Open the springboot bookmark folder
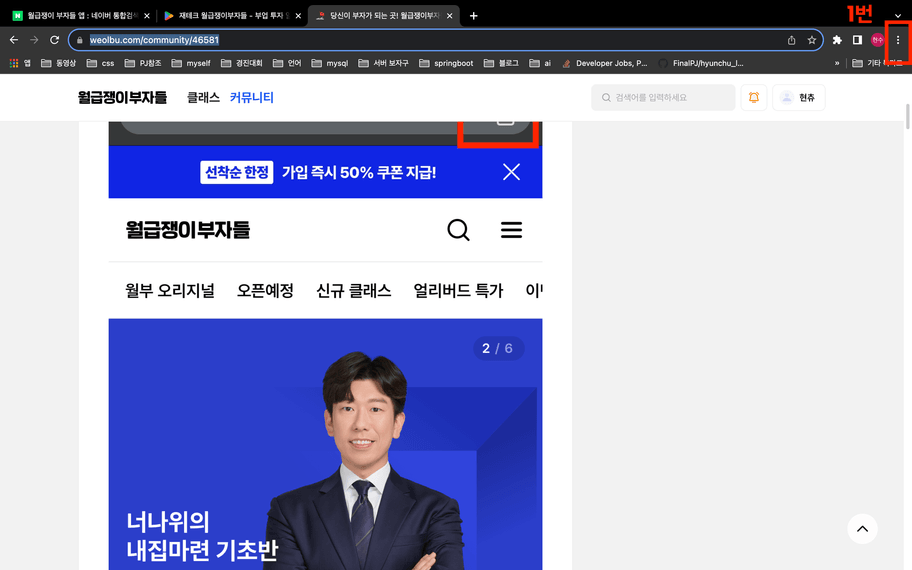 [446, 63]
